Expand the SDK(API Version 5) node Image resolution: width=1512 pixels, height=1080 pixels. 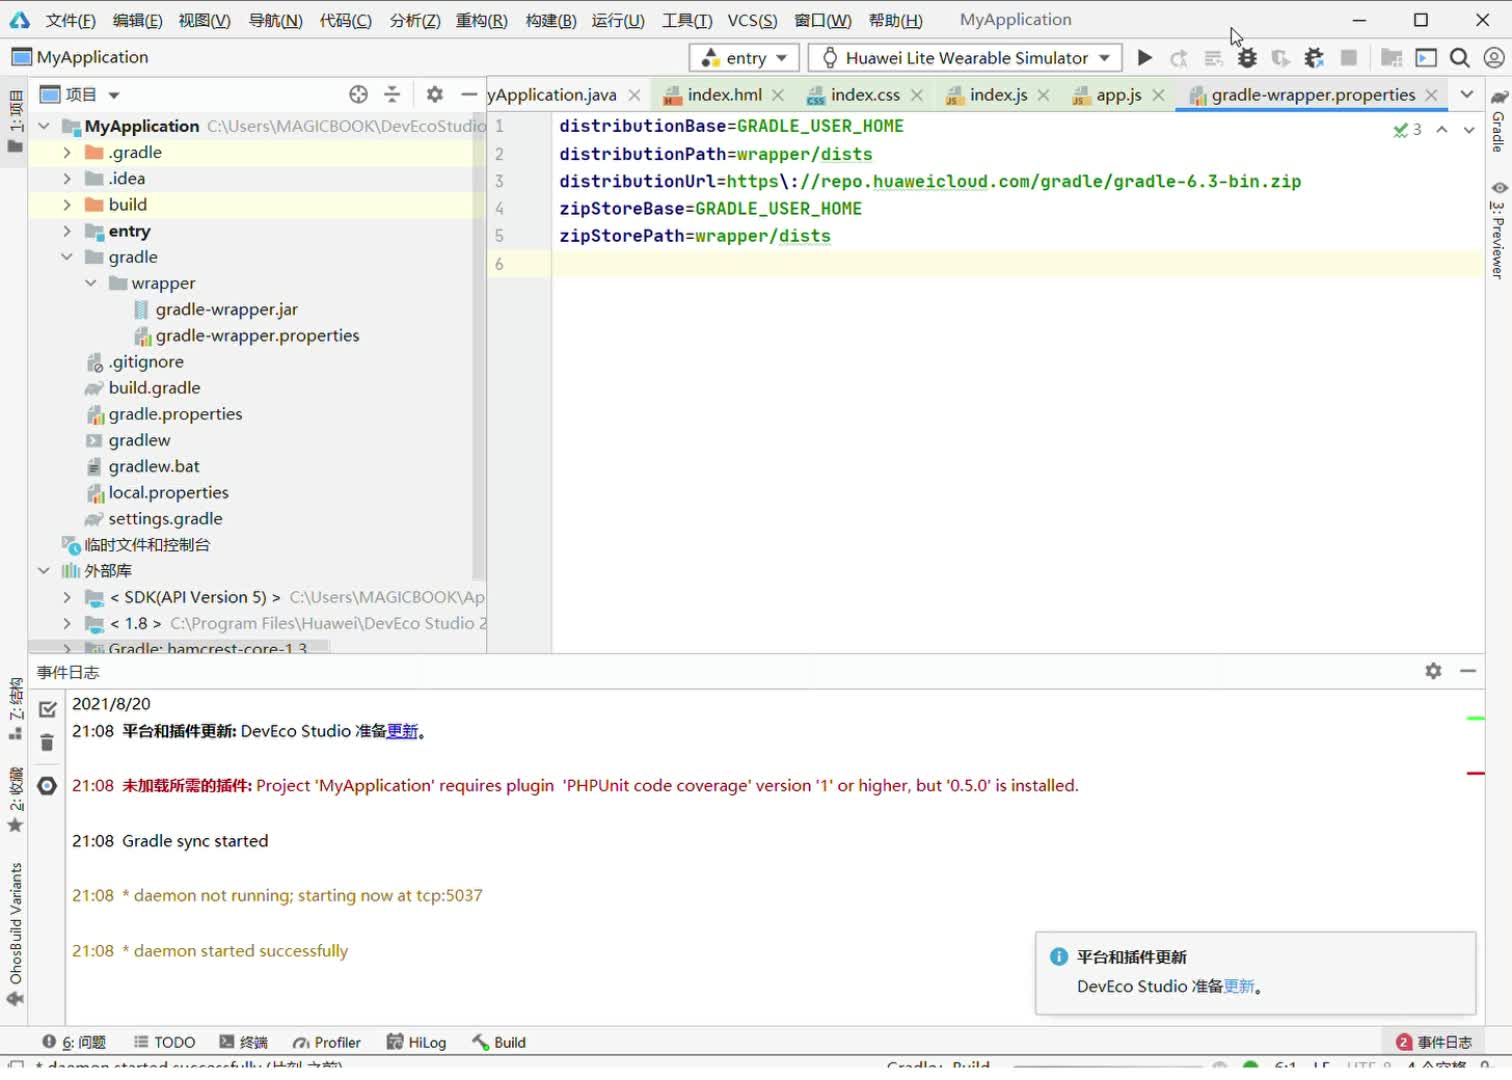[x=67, y=597]
